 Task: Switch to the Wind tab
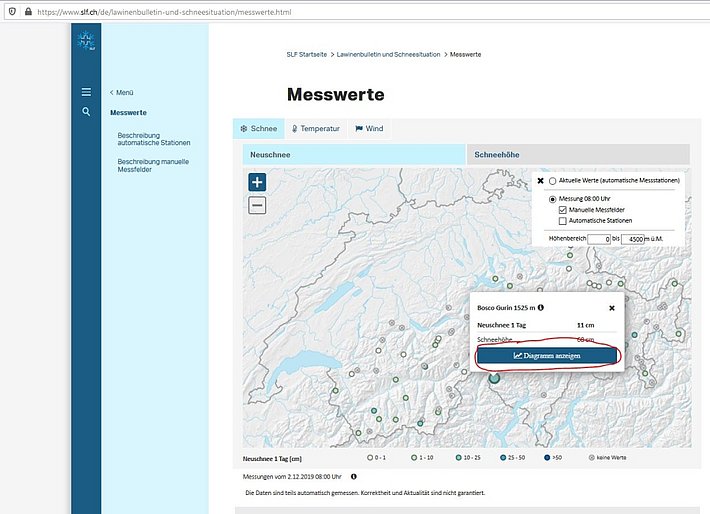369,129
